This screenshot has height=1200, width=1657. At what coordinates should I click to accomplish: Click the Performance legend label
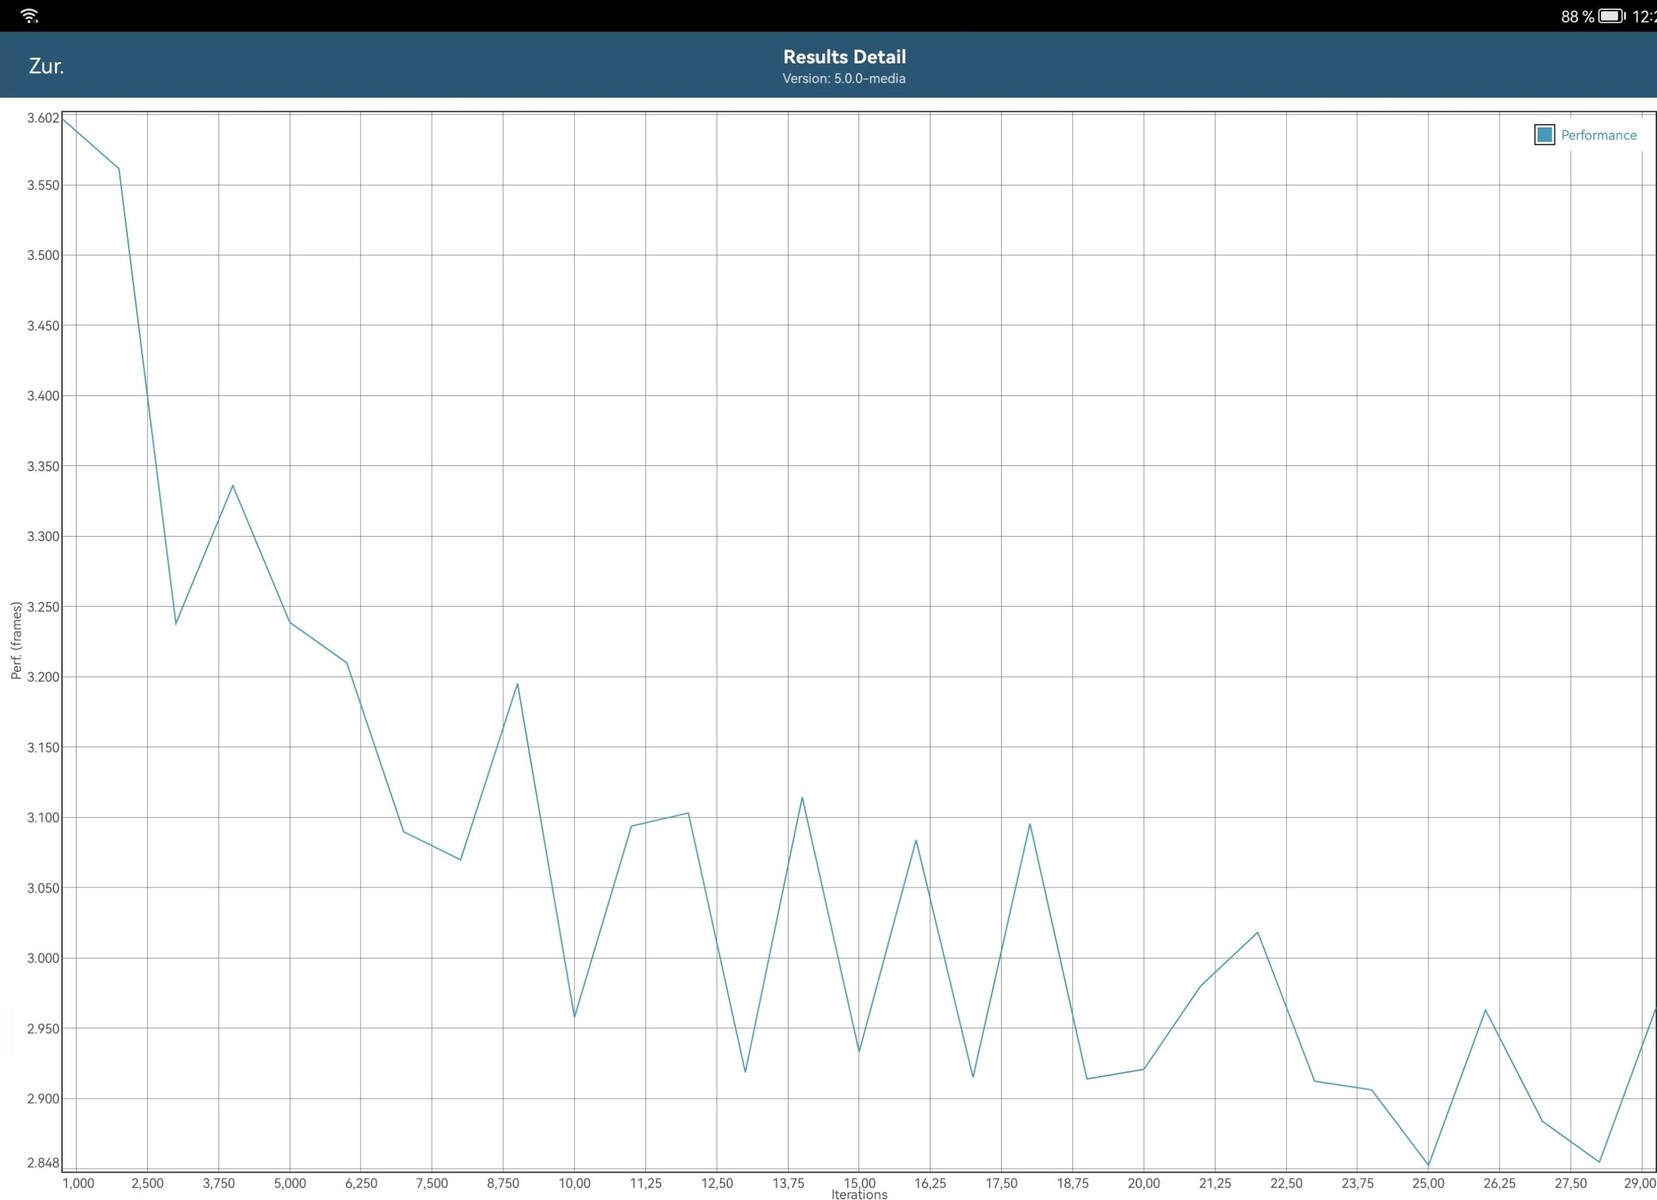point(1598,135)
